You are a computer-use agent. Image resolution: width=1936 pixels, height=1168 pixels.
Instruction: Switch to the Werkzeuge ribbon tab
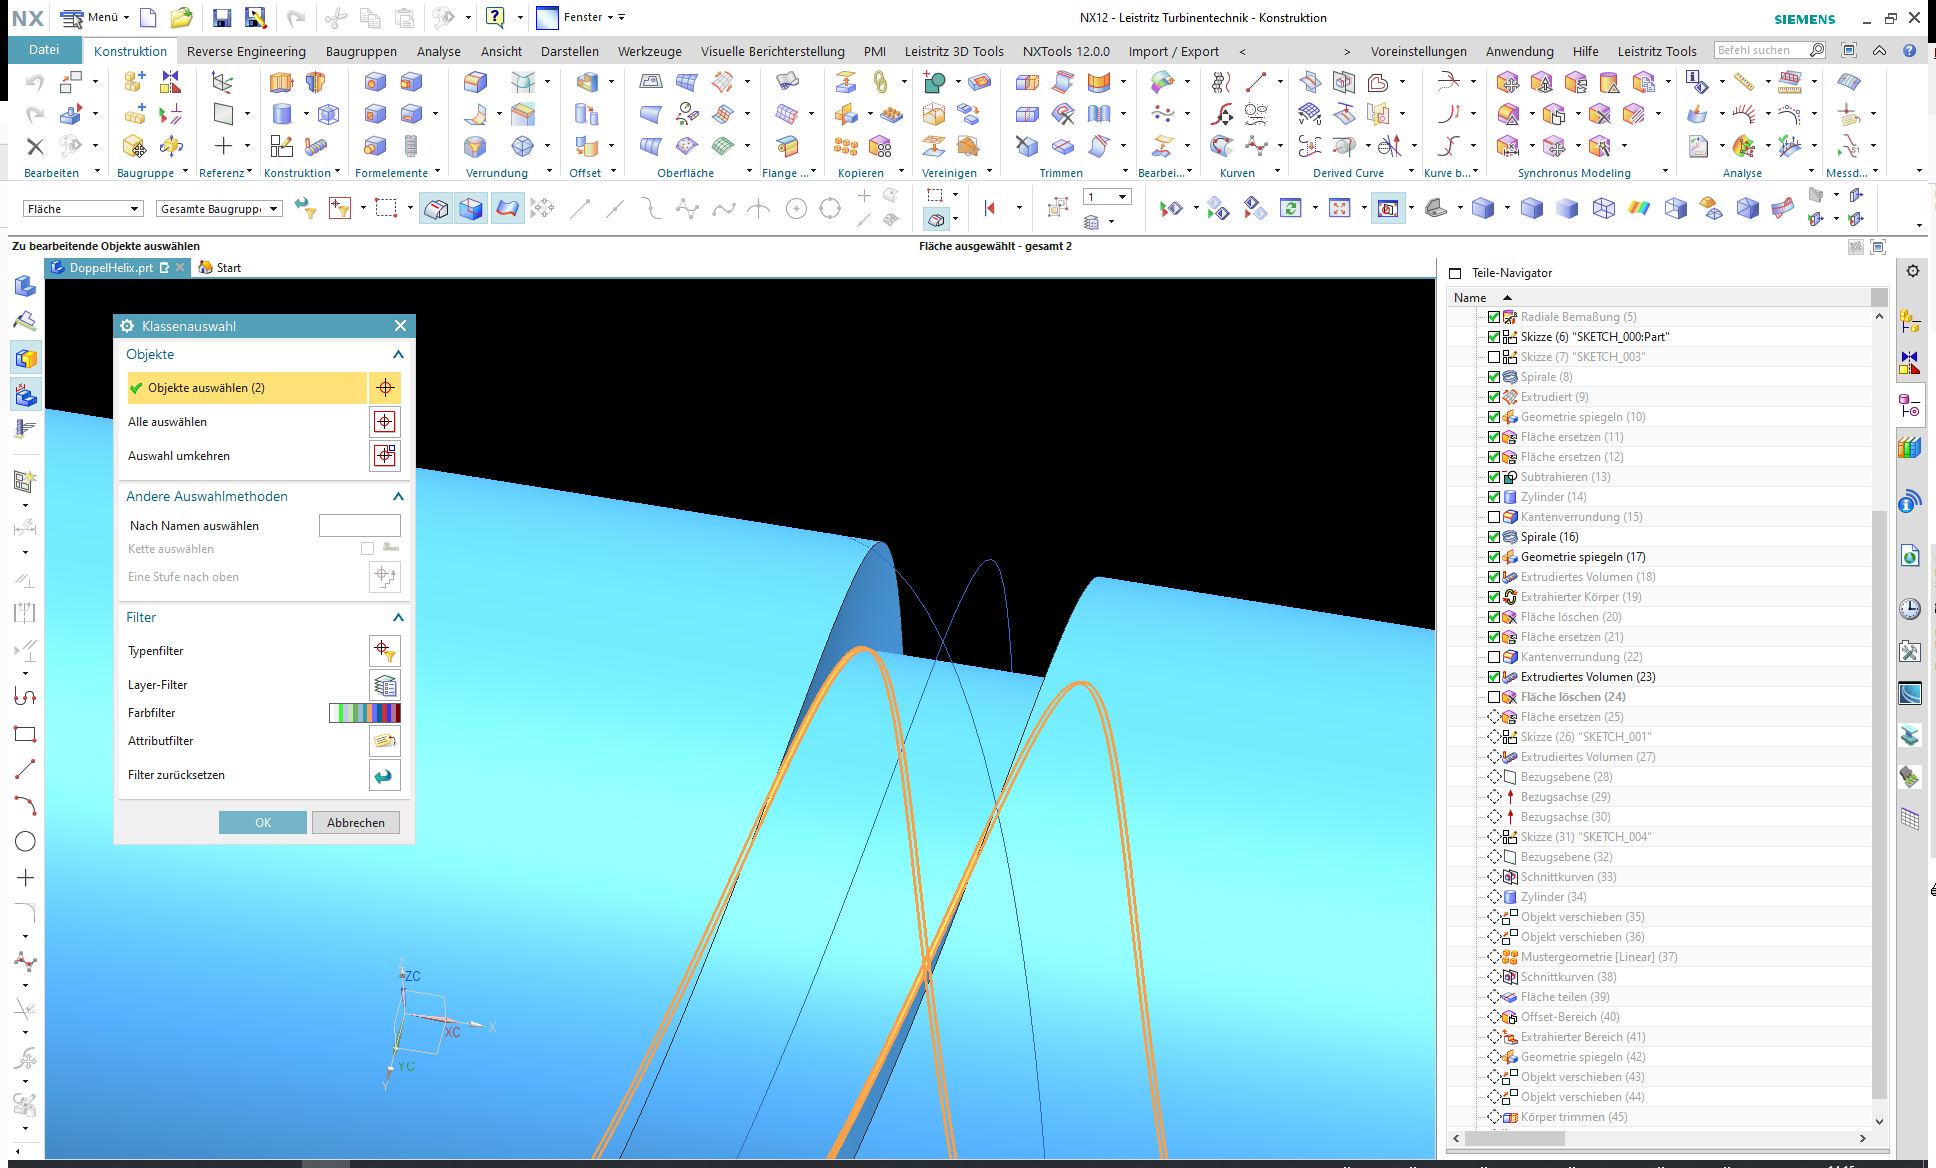pos(650,51)
